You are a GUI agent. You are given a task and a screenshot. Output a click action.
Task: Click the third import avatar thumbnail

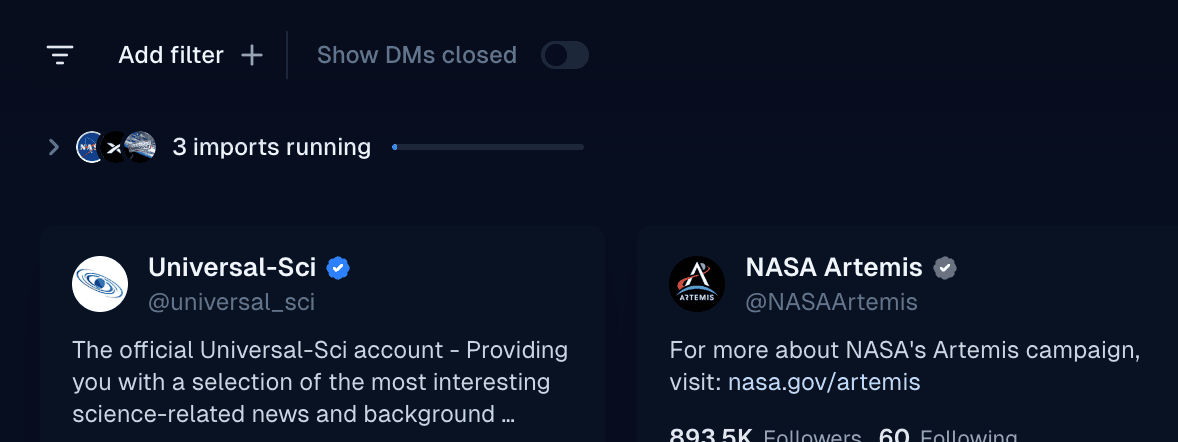point(141,148)
